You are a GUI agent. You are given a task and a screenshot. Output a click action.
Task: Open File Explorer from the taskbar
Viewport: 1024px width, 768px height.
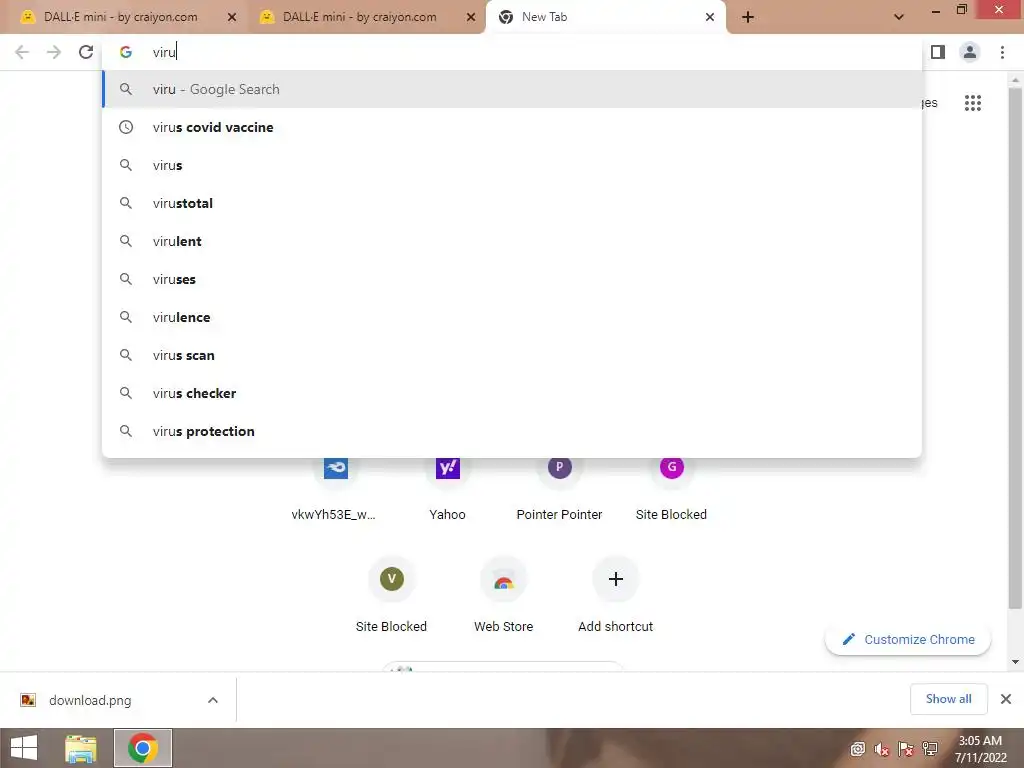81,748
